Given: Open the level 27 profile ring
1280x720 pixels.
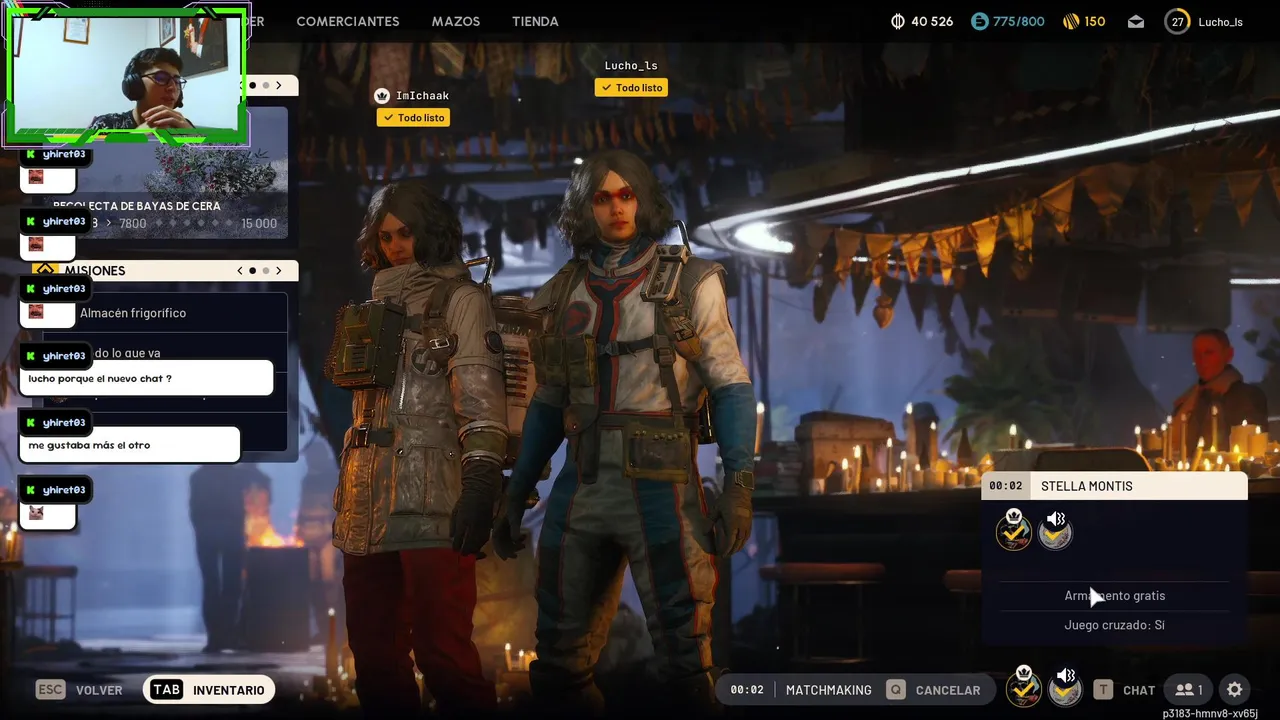Looking at the screenshot, I should click(x=1177, y=21).
